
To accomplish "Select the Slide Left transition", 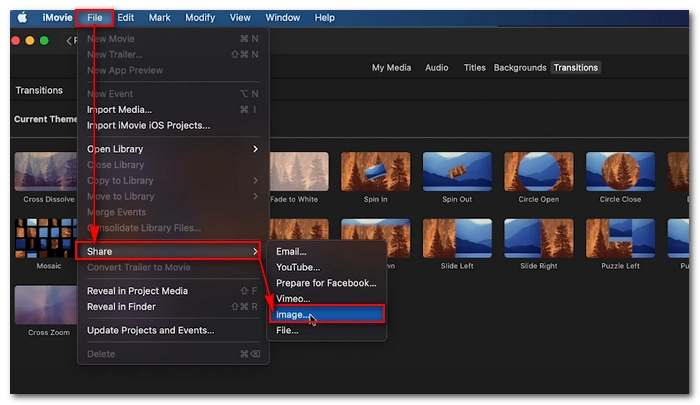I will point(457,238).
